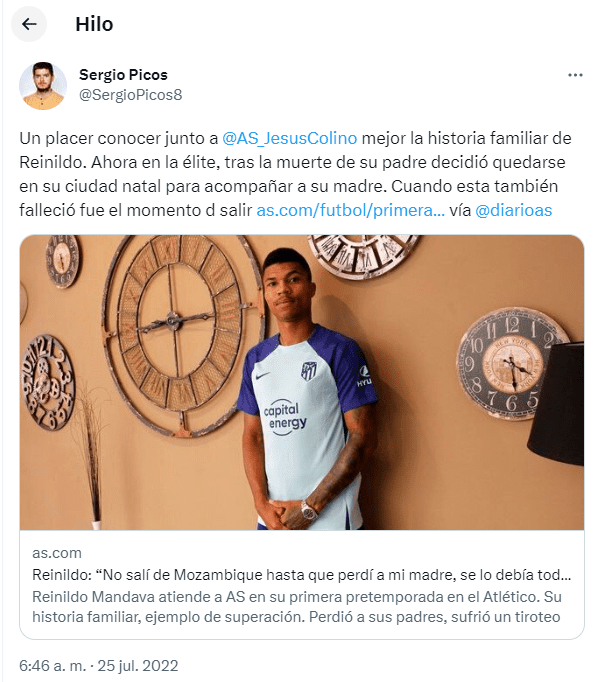Open the tweet timestamp 6:46 a. m.
The height and width of the screenshot is (682, 602).
[53, 666]
